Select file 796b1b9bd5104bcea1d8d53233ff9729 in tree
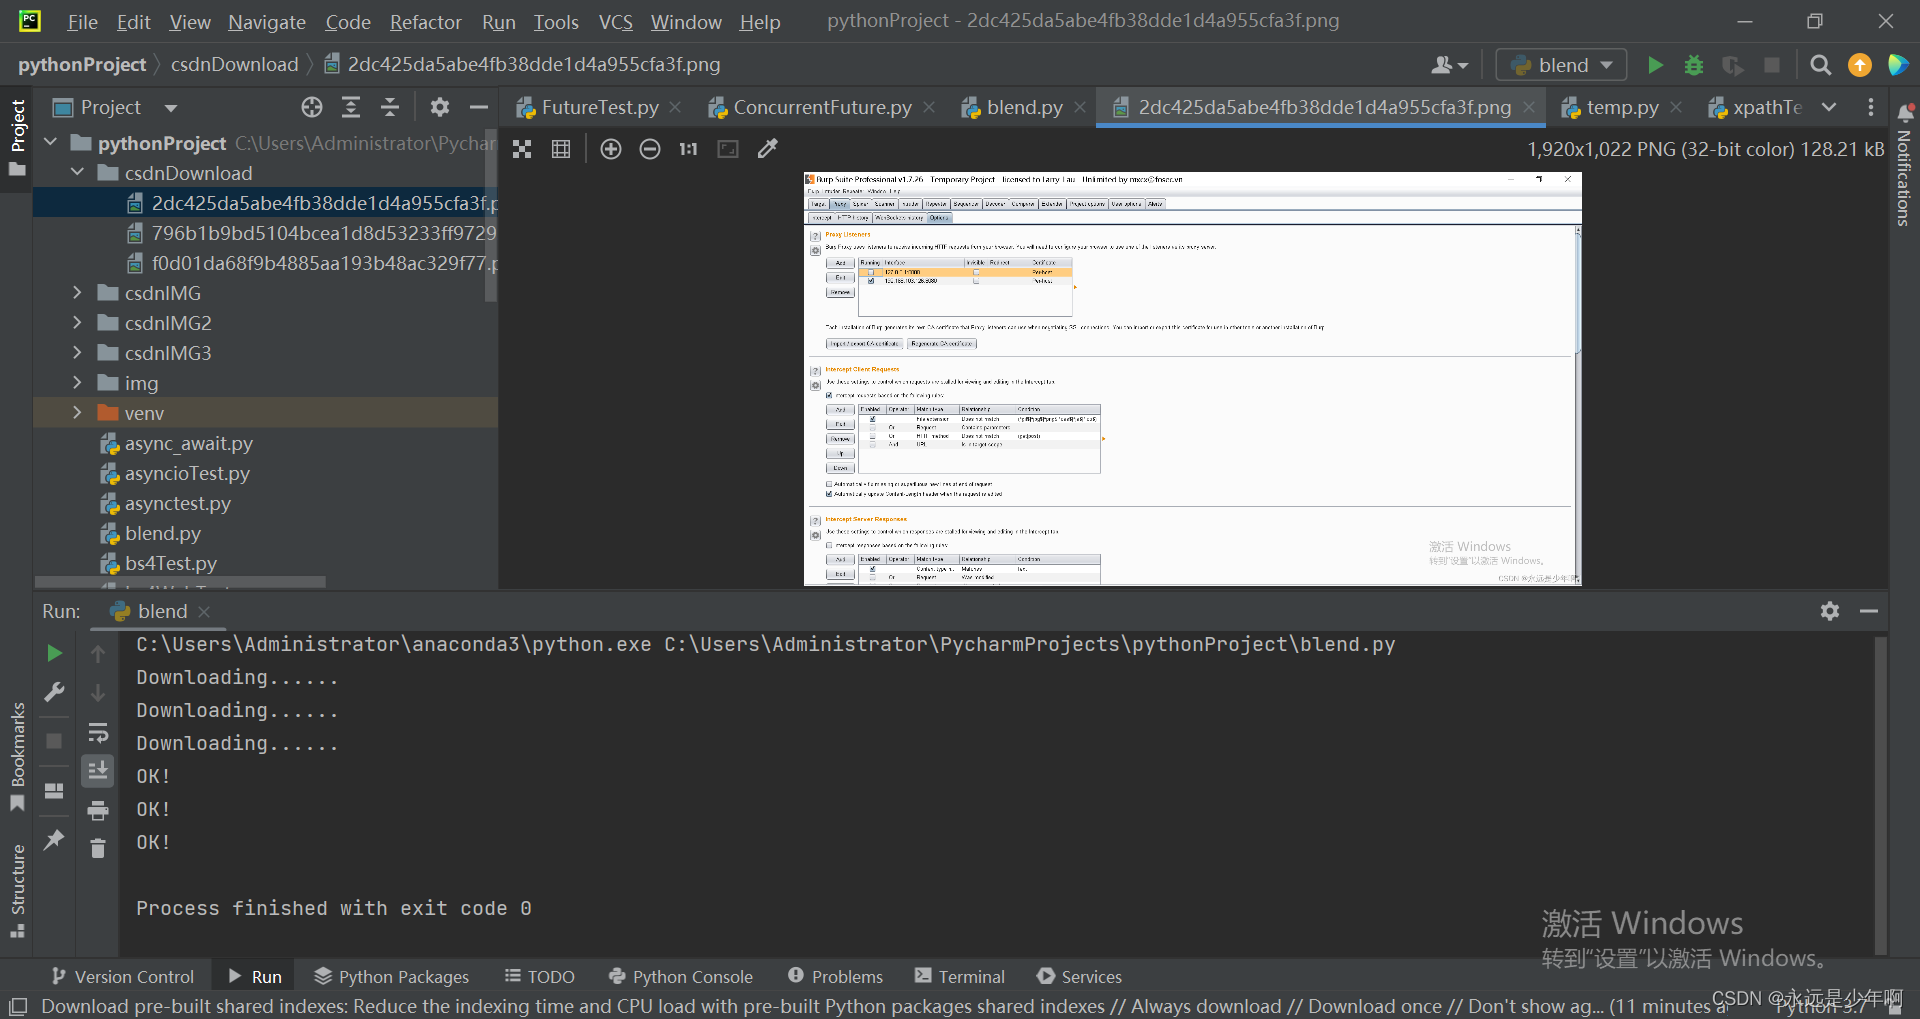 coord(311,233)
